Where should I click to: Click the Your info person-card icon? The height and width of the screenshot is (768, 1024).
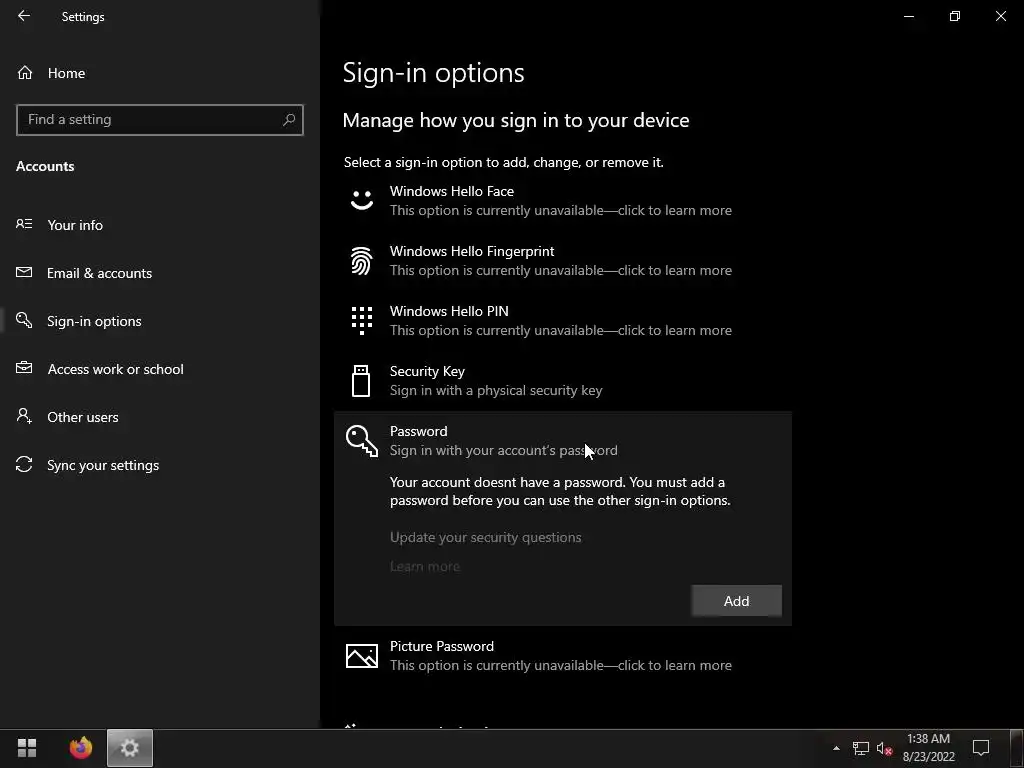pyautogui.click(x=24, y=224)
